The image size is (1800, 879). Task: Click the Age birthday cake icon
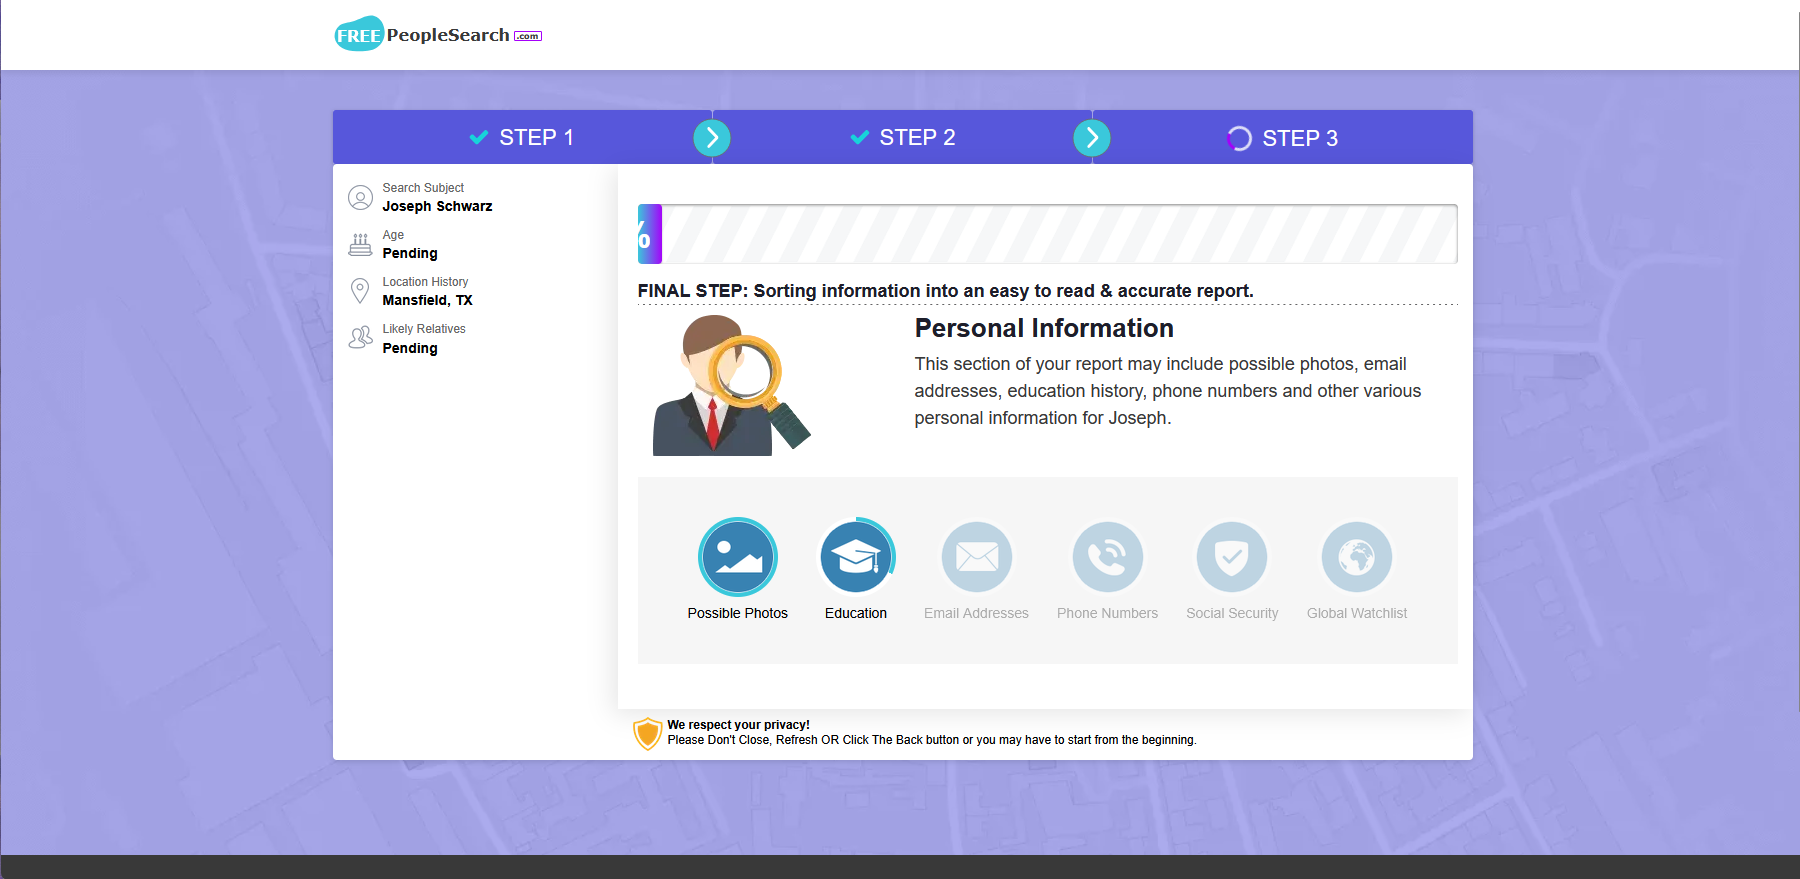360,244
